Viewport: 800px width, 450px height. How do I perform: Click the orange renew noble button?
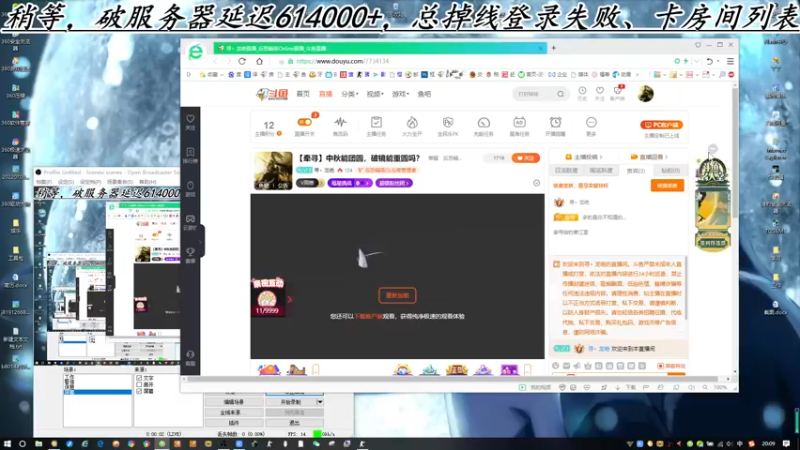(x=667, y=186)
